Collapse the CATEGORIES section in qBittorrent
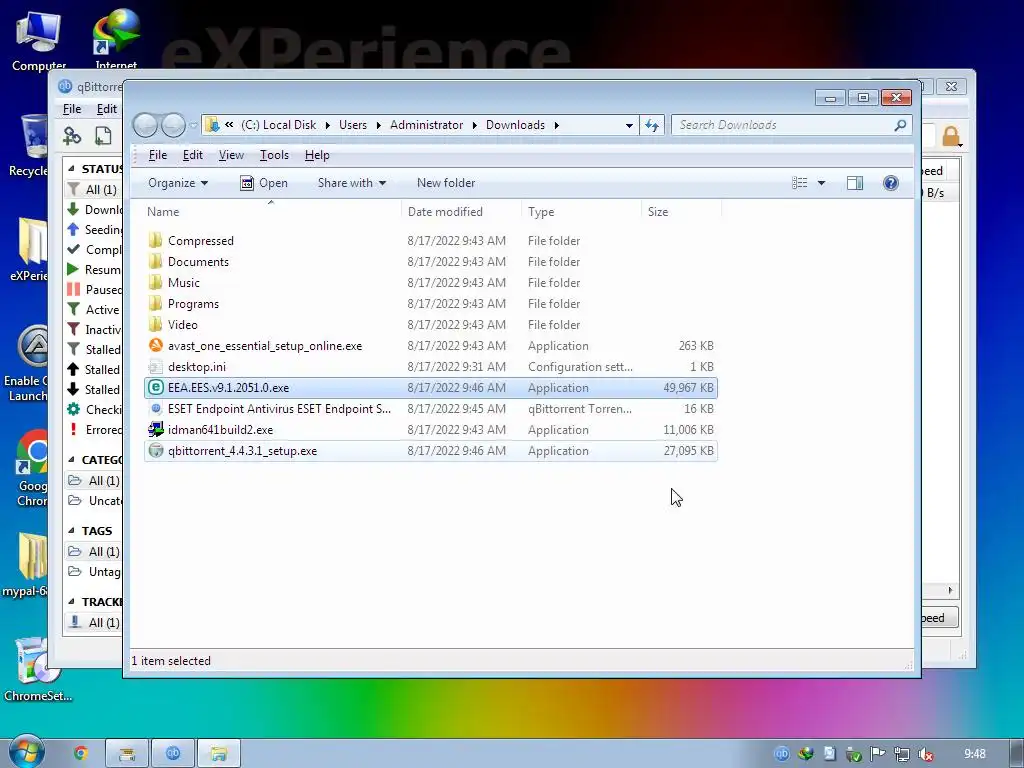Viewport: 1024px width, 768px height. tap(72, 460)
